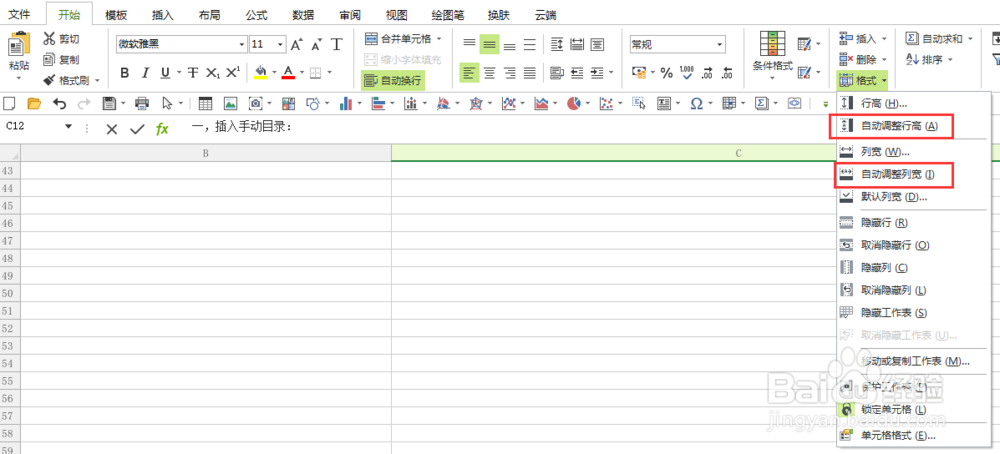Select row 50 header

tap(10, 293)
